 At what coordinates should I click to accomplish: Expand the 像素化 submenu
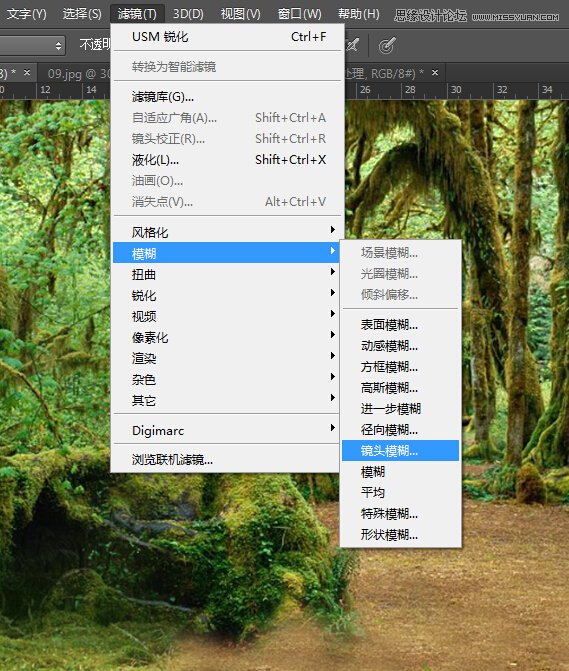tap(226, 337)
